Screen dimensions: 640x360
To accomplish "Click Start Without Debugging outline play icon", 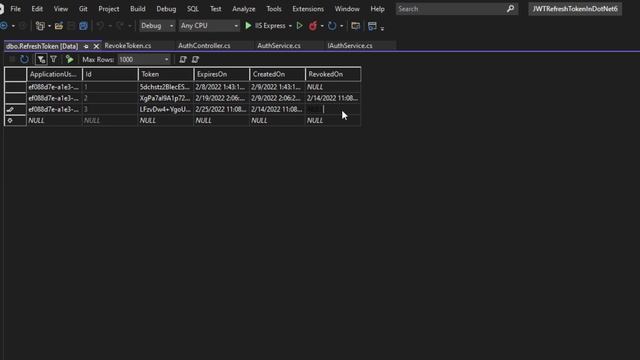I will (x=300, y=26).
